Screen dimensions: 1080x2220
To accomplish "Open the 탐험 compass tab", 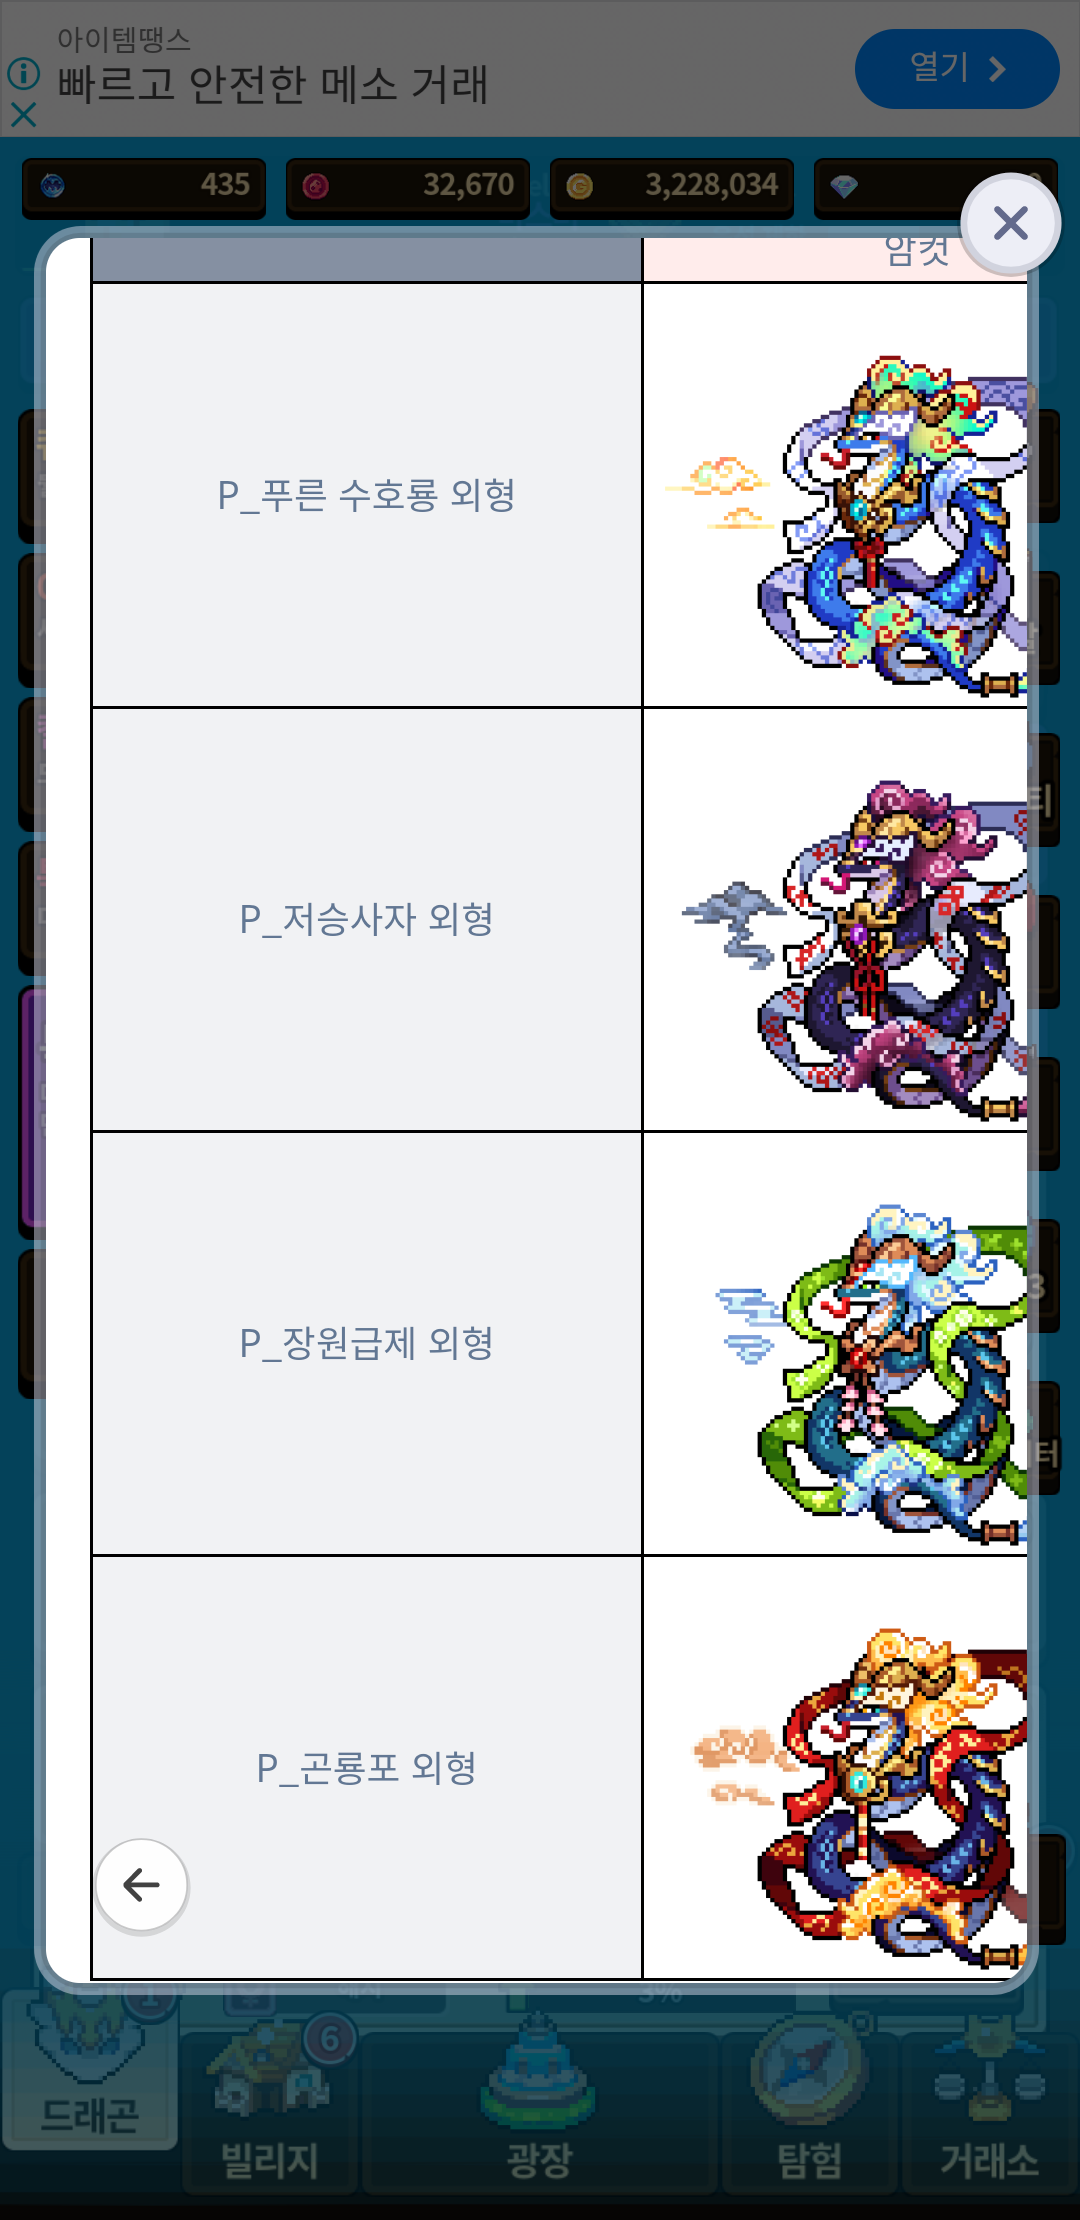I will click(x=809, y=2110).
